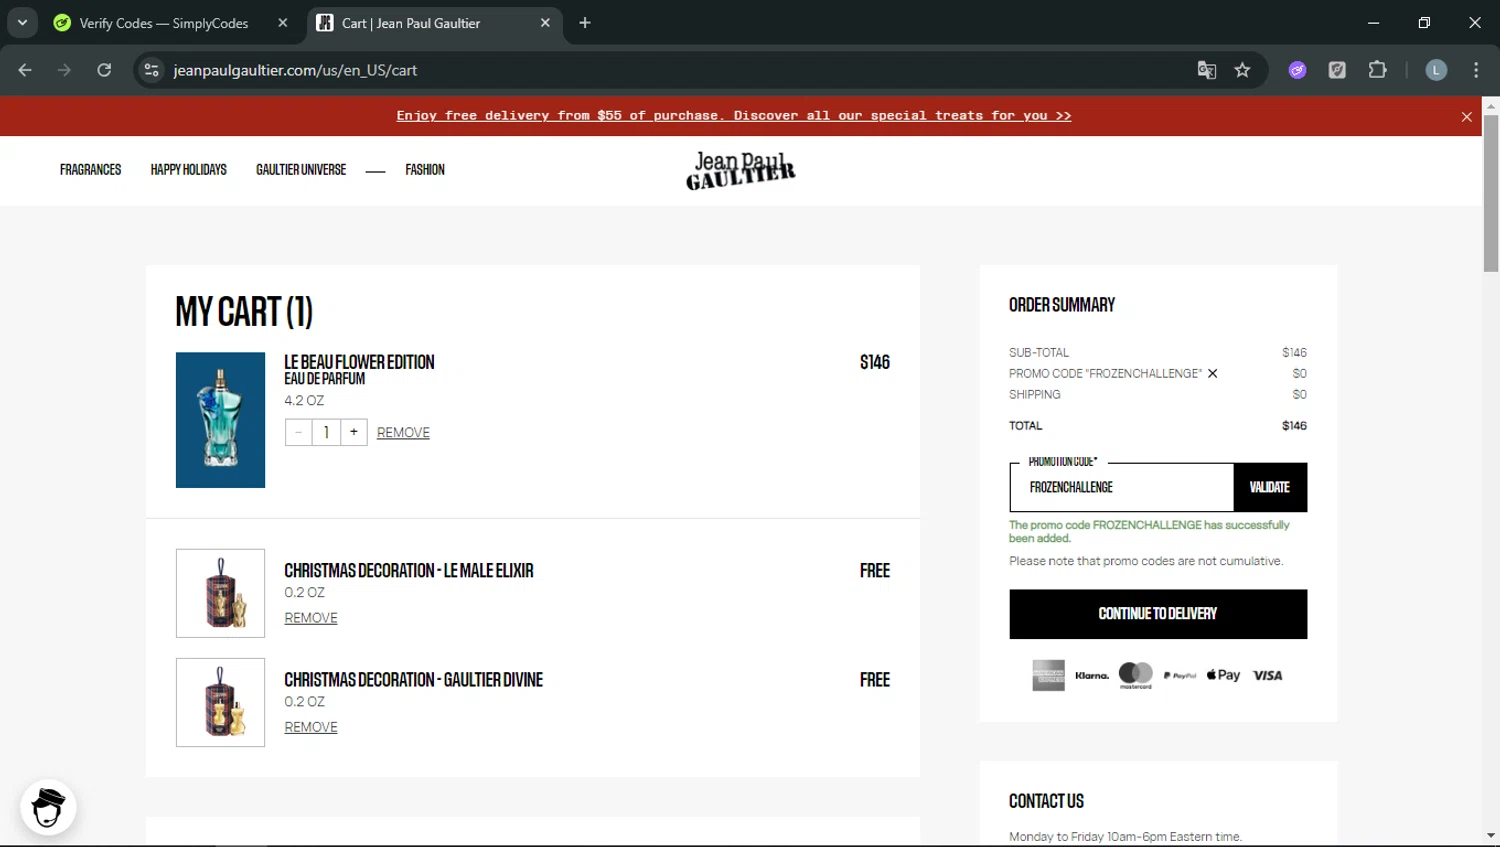
Task: Open Gaultier Divine decoration thumbnail
Action: point(220,702)
